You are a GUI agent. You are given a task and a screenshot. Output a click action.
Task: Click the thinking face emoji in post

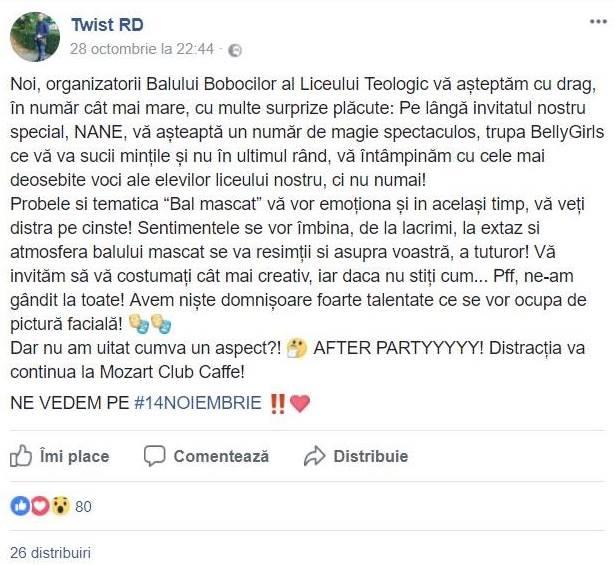click(296, 347)
